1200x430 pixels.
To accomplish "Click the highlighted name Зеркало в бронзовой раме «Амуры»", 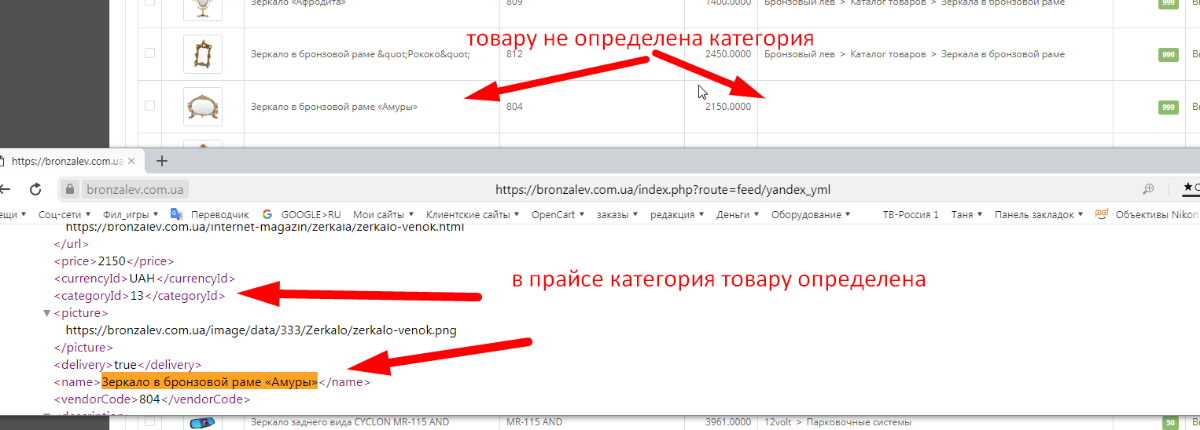I will click(x=209, y=381).
